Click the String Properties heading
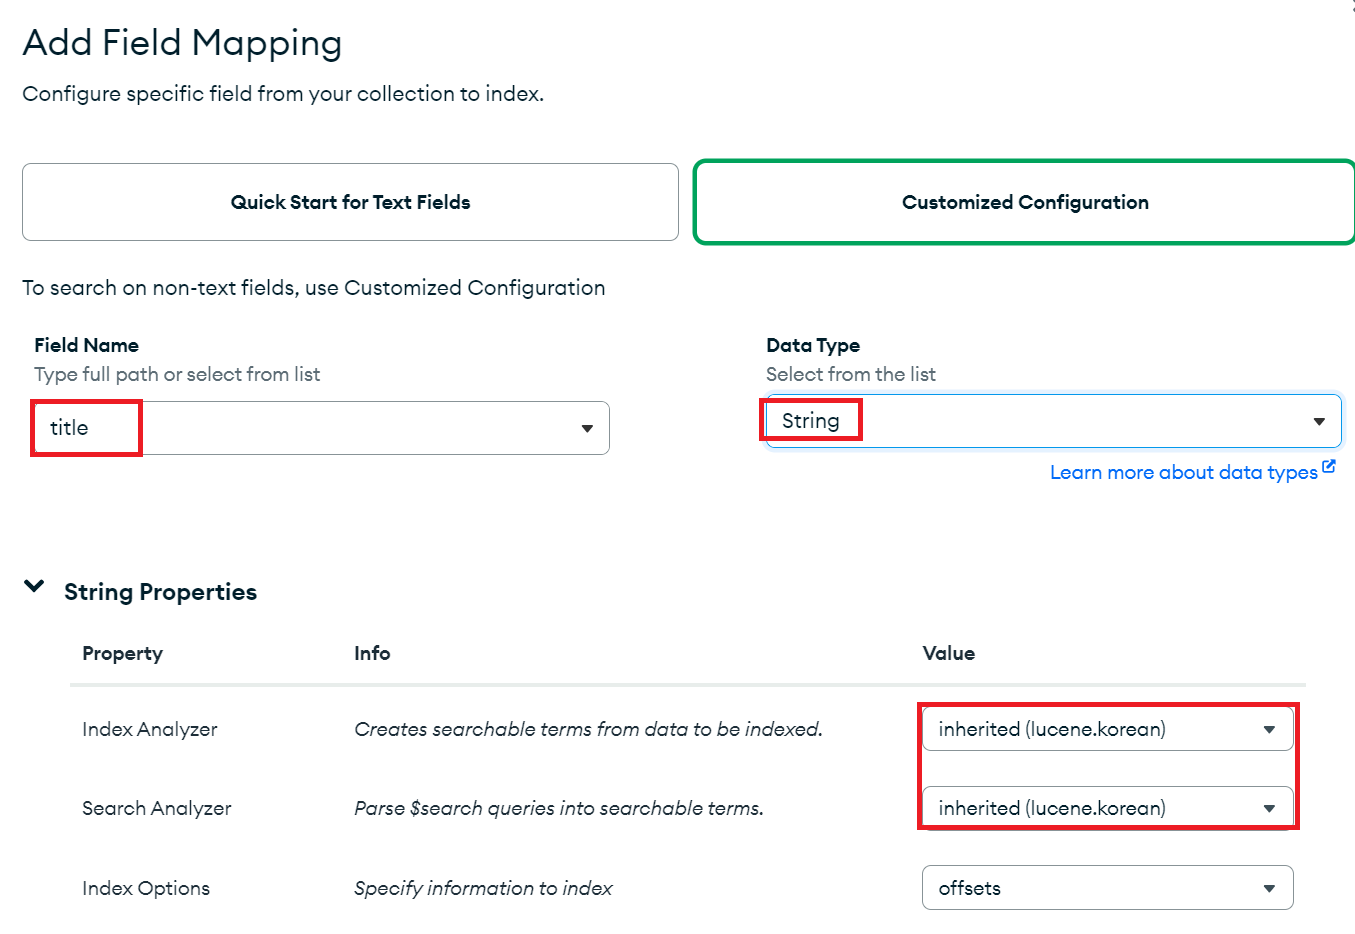The width and height of the screenshot is (1355, 934). pos(160,592)
